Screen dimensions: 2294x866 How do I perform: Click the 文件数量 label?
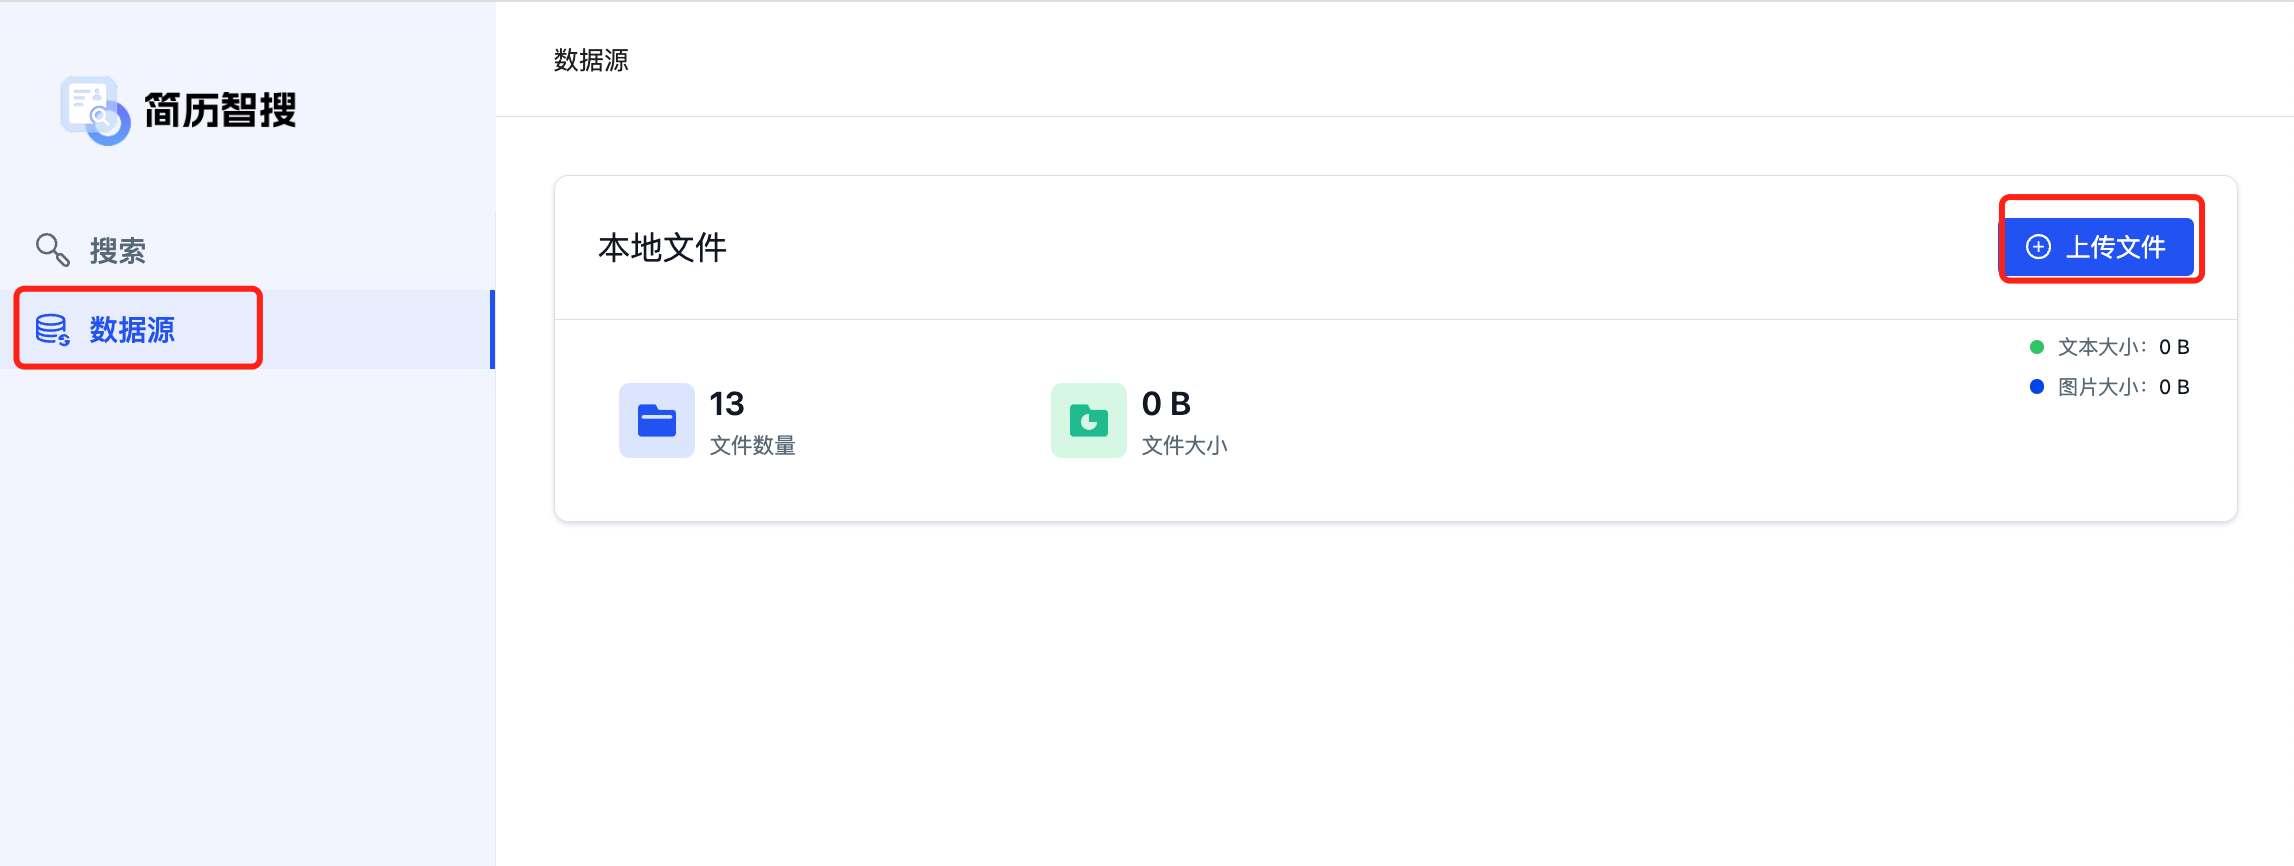pyautogui.click(x=752, y=445)
